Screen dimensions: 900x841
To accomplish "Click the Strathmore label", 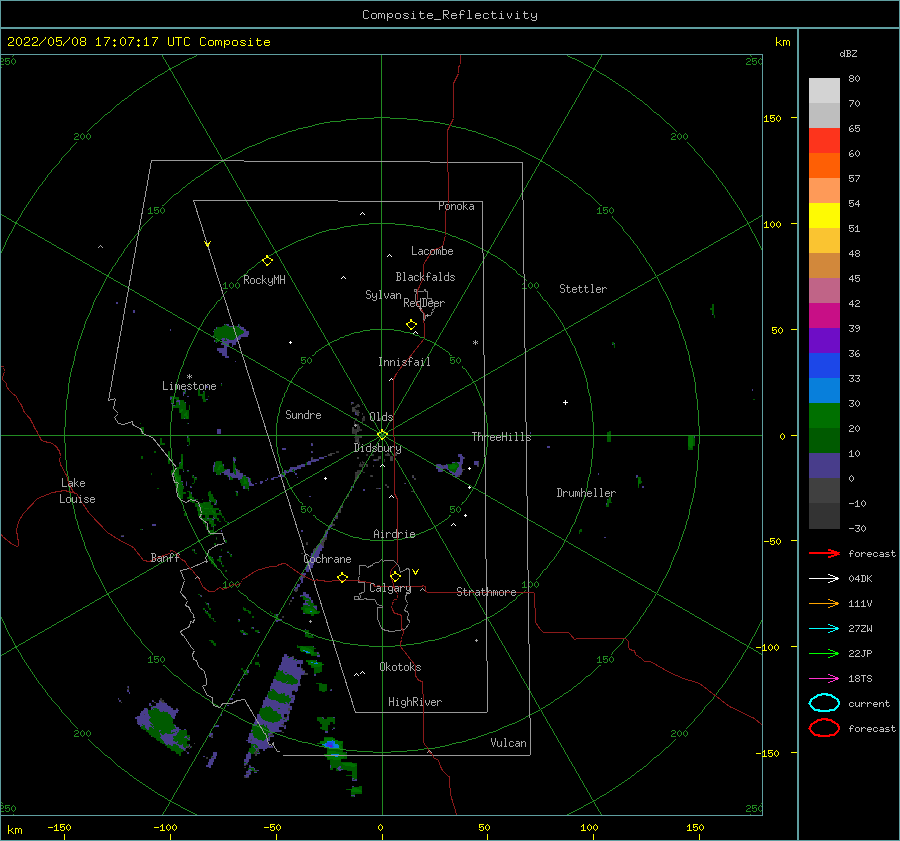I will point(486,592).
